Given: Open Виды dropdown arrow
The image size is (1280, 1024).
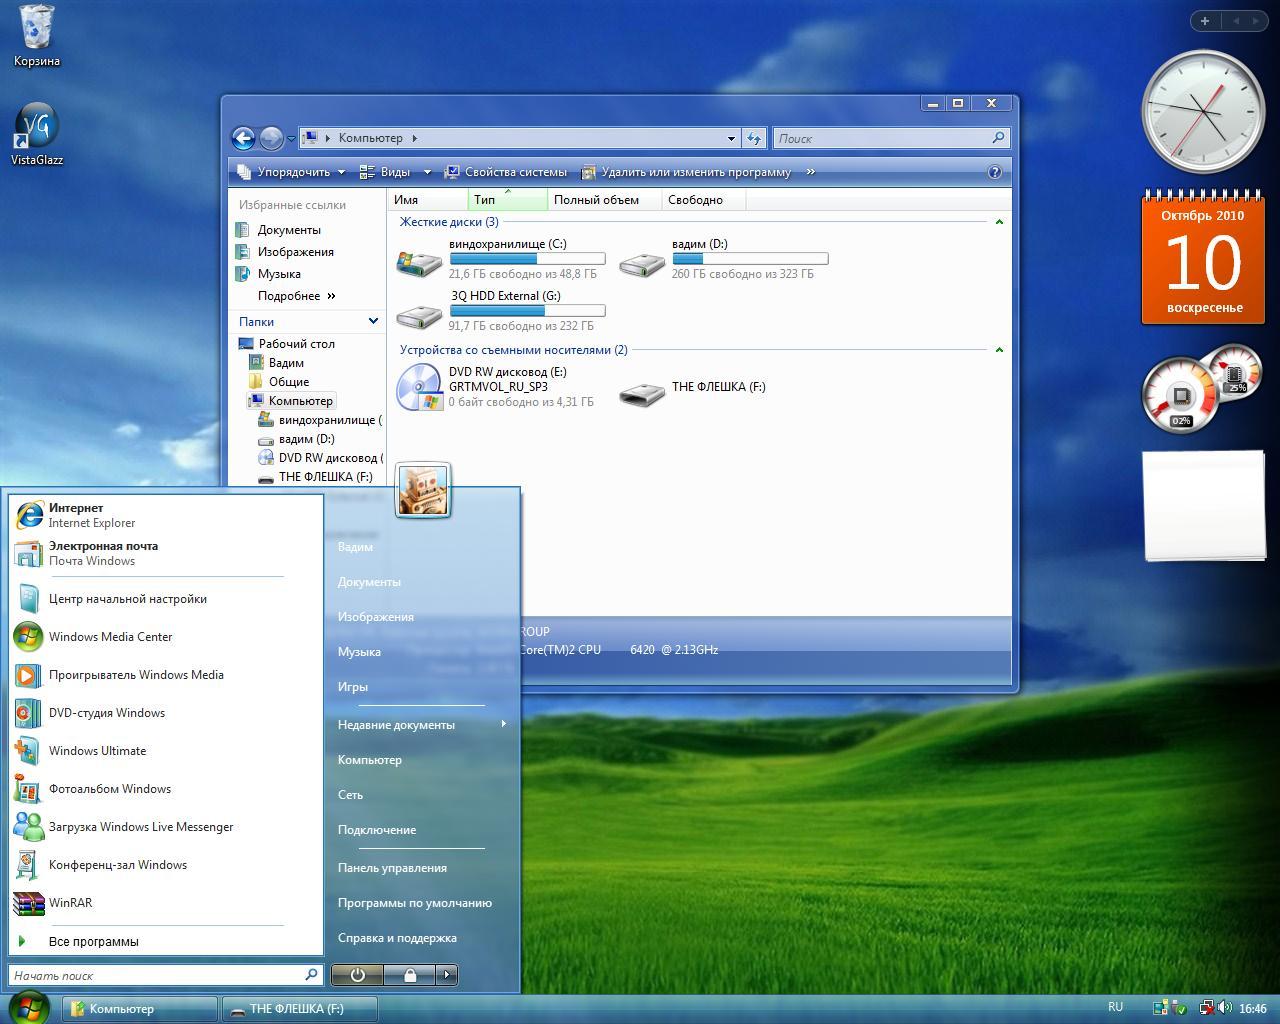Looking at the screenshot, I should point(427,172).
